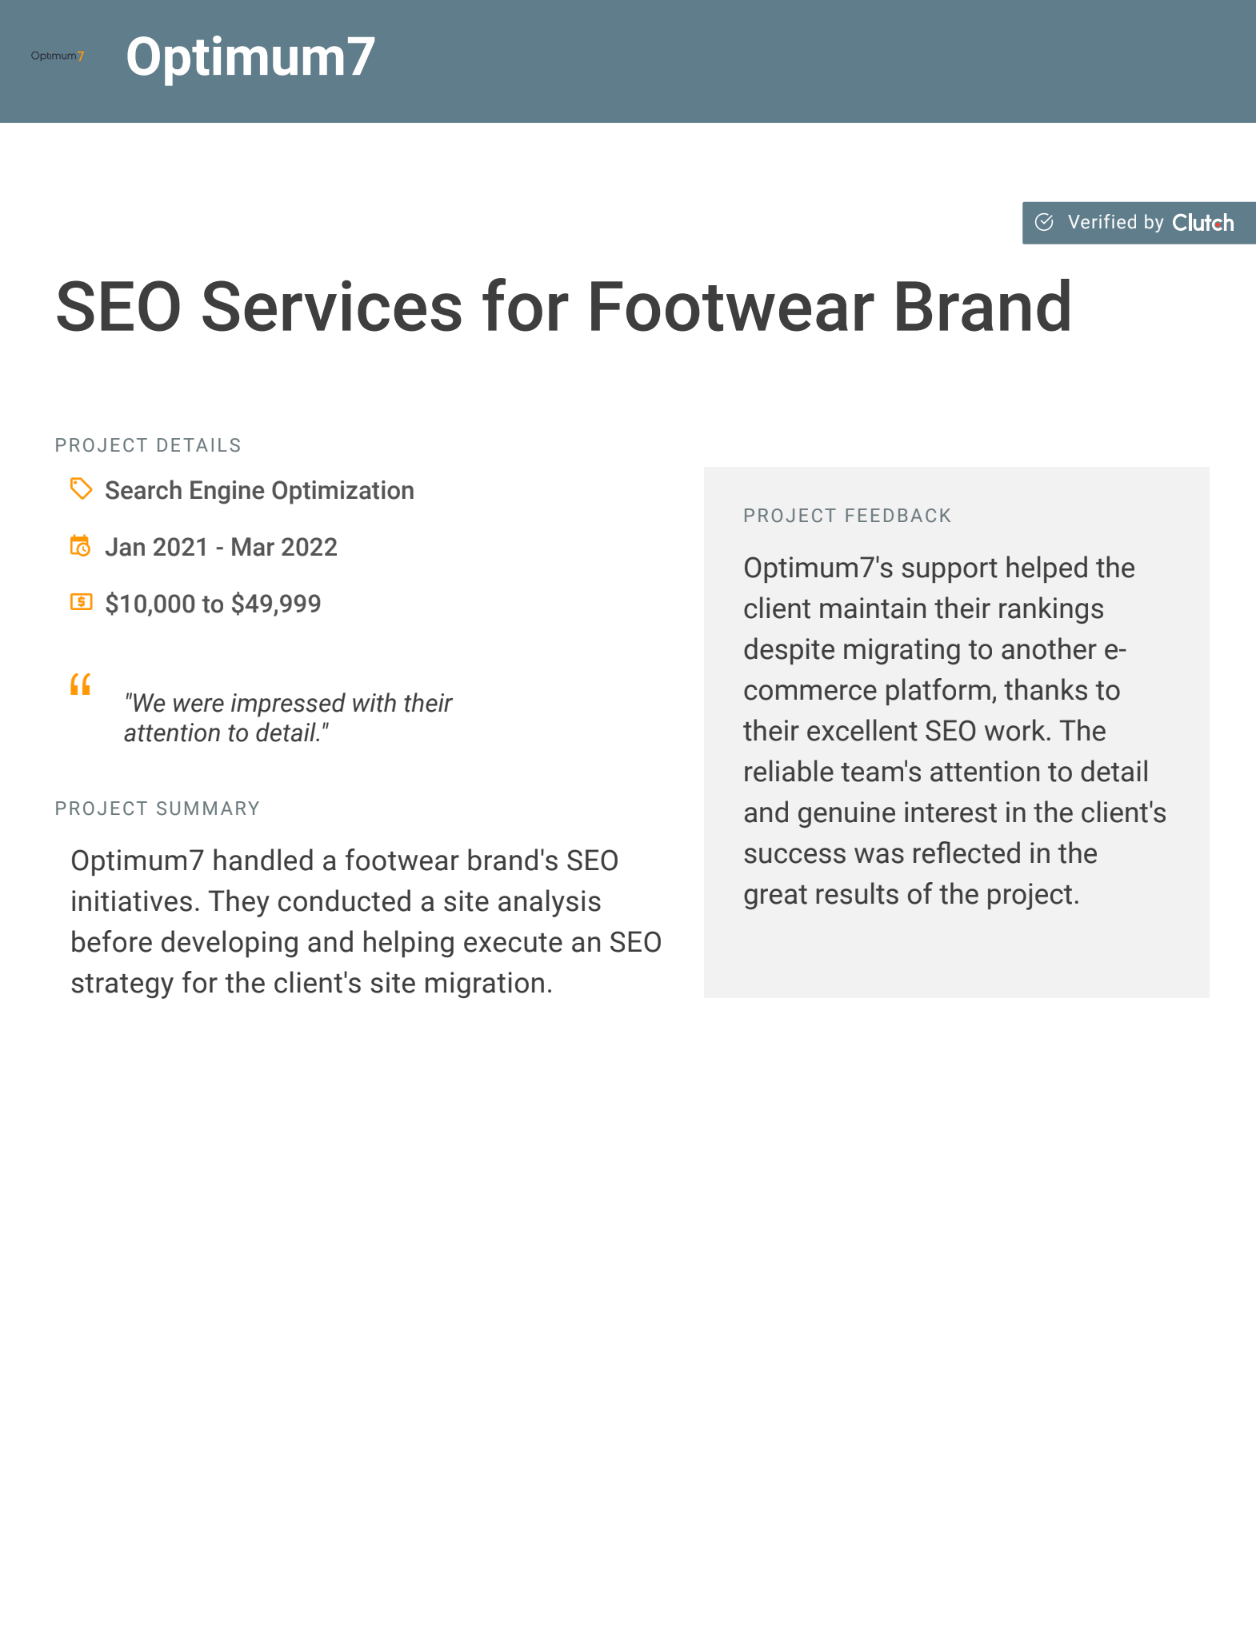Click the calendar icon next to Jan 2021

coord(80,546)
